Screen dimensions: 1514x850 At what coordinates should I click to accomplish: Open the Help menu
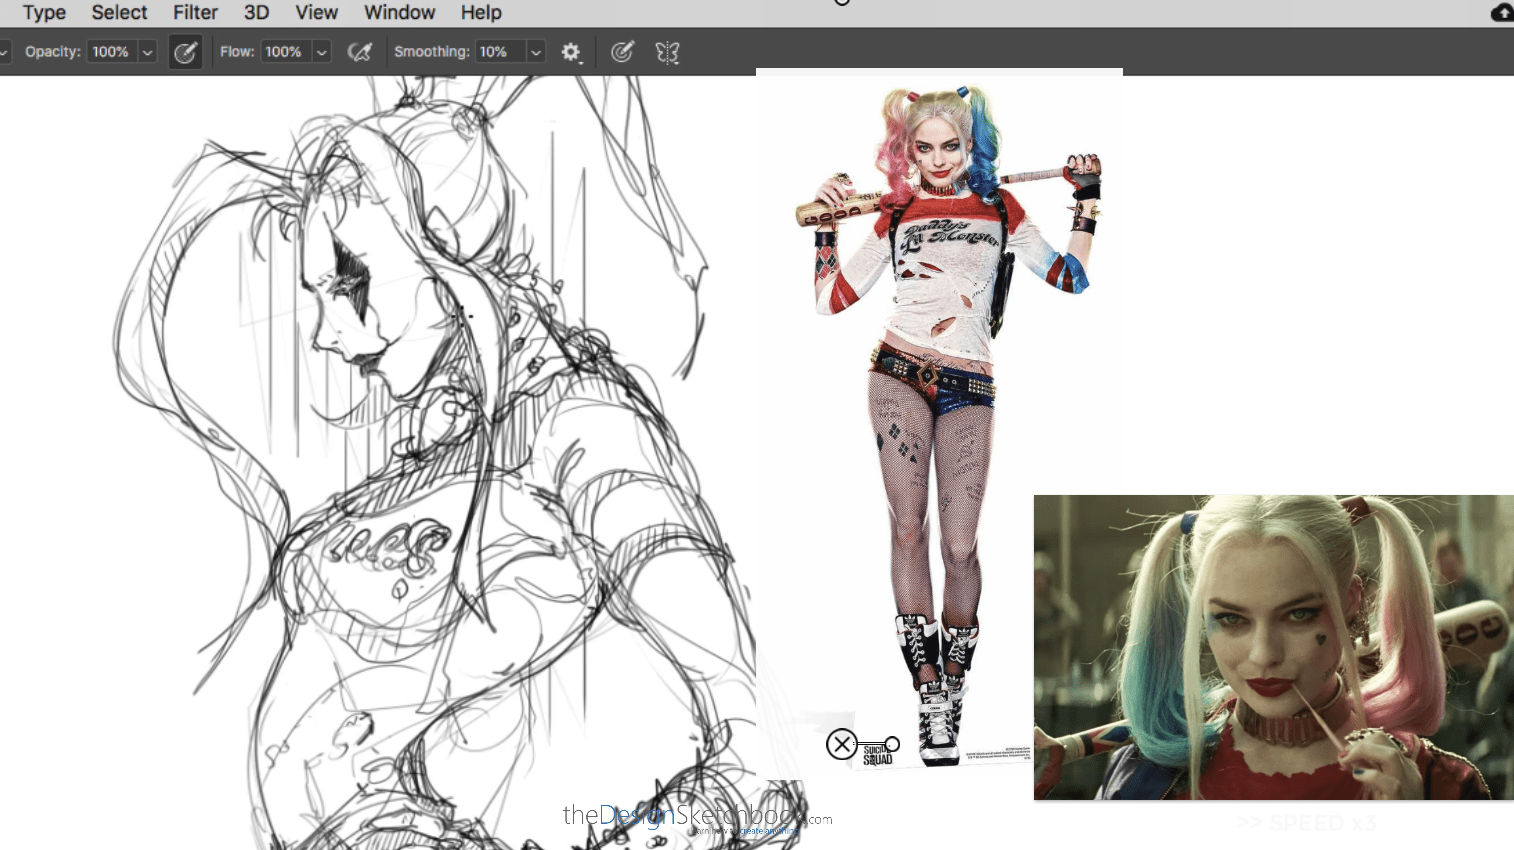(x=481, y=13)
